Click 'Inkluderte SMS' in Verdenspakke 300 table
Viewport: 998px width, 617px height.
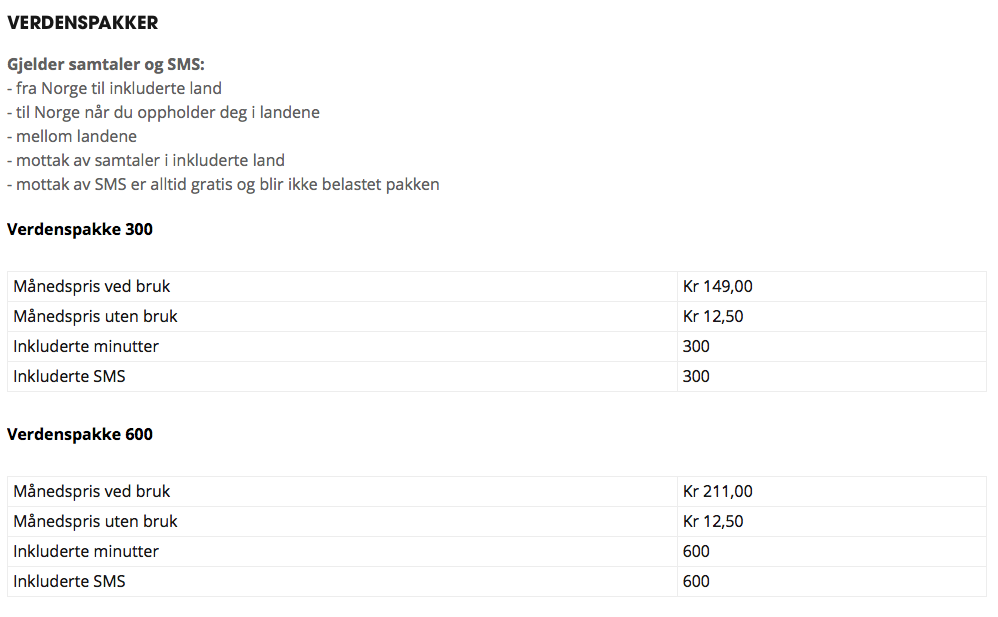point(69,376)
